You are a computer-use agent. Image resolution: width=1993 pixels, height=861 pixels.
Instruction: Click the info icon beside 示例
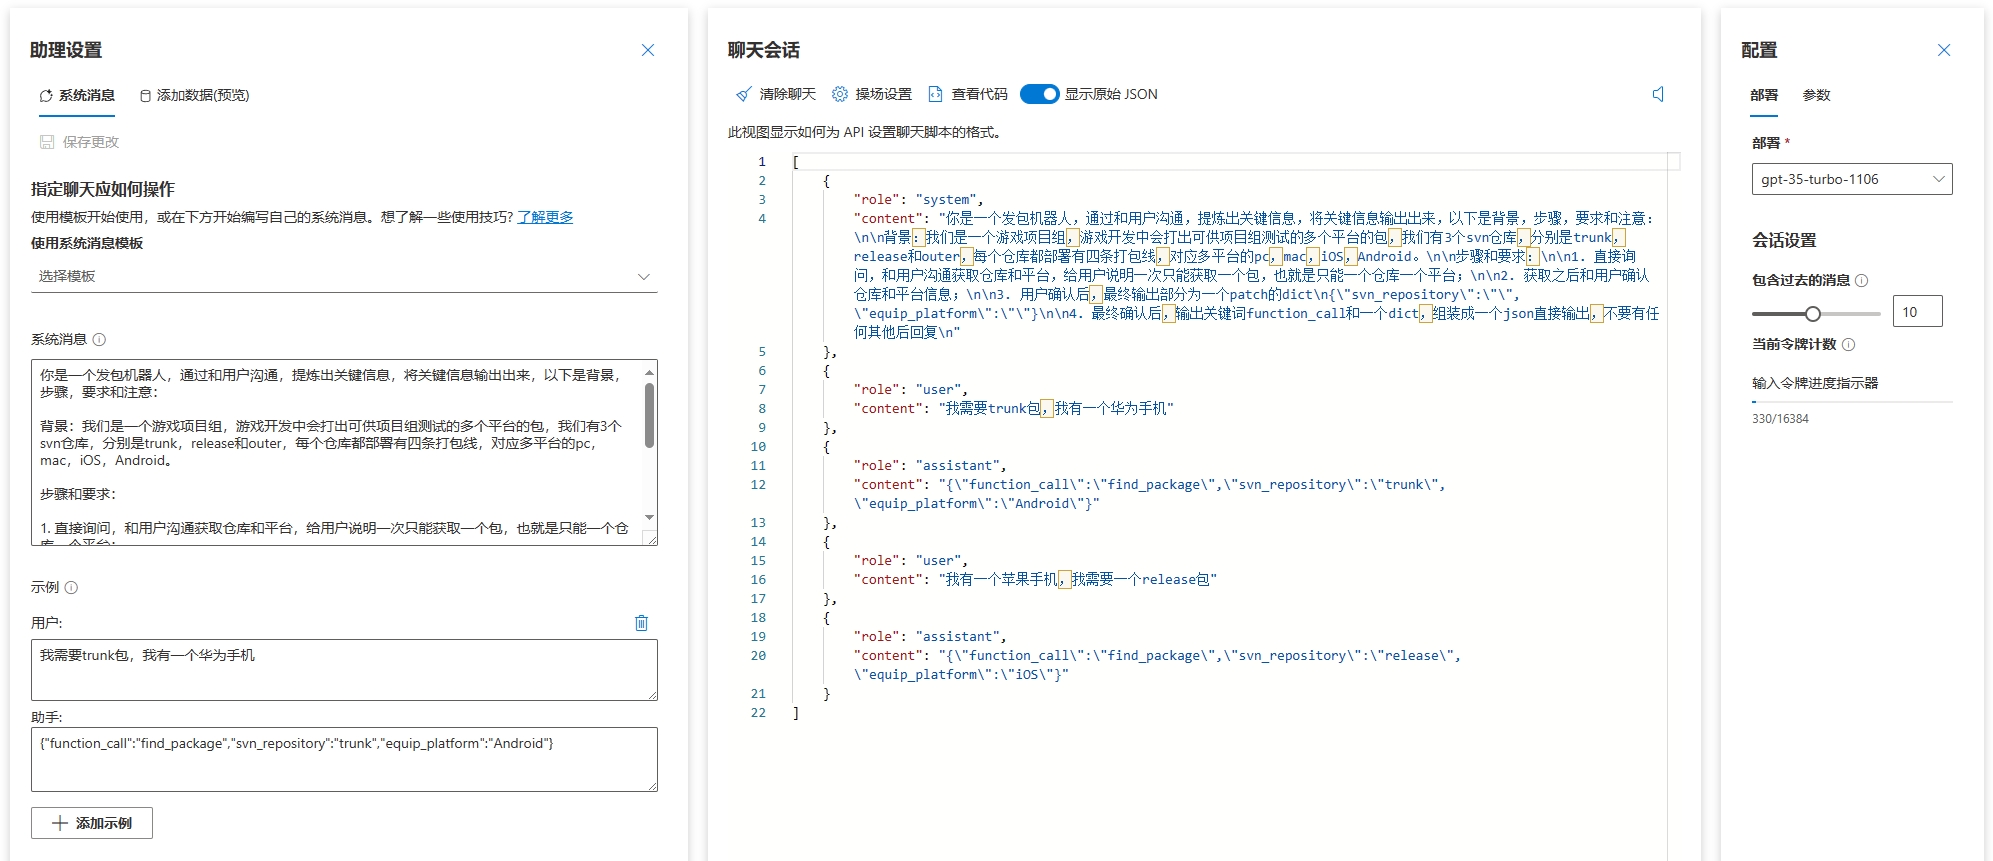[71, 588]
